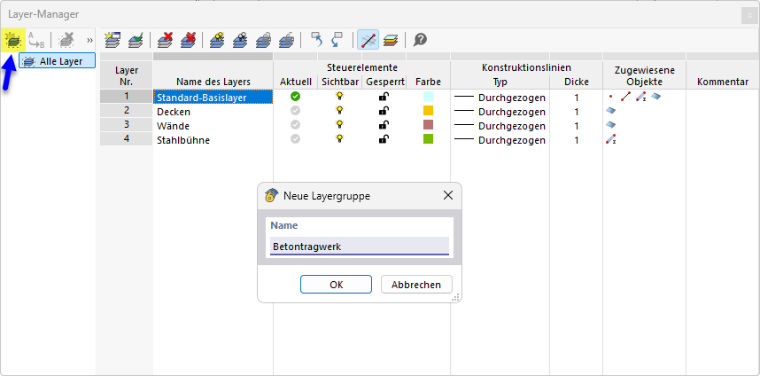Toggle the construction lines display icon
The height and width of the screenshot is (376, 760).
368,40
